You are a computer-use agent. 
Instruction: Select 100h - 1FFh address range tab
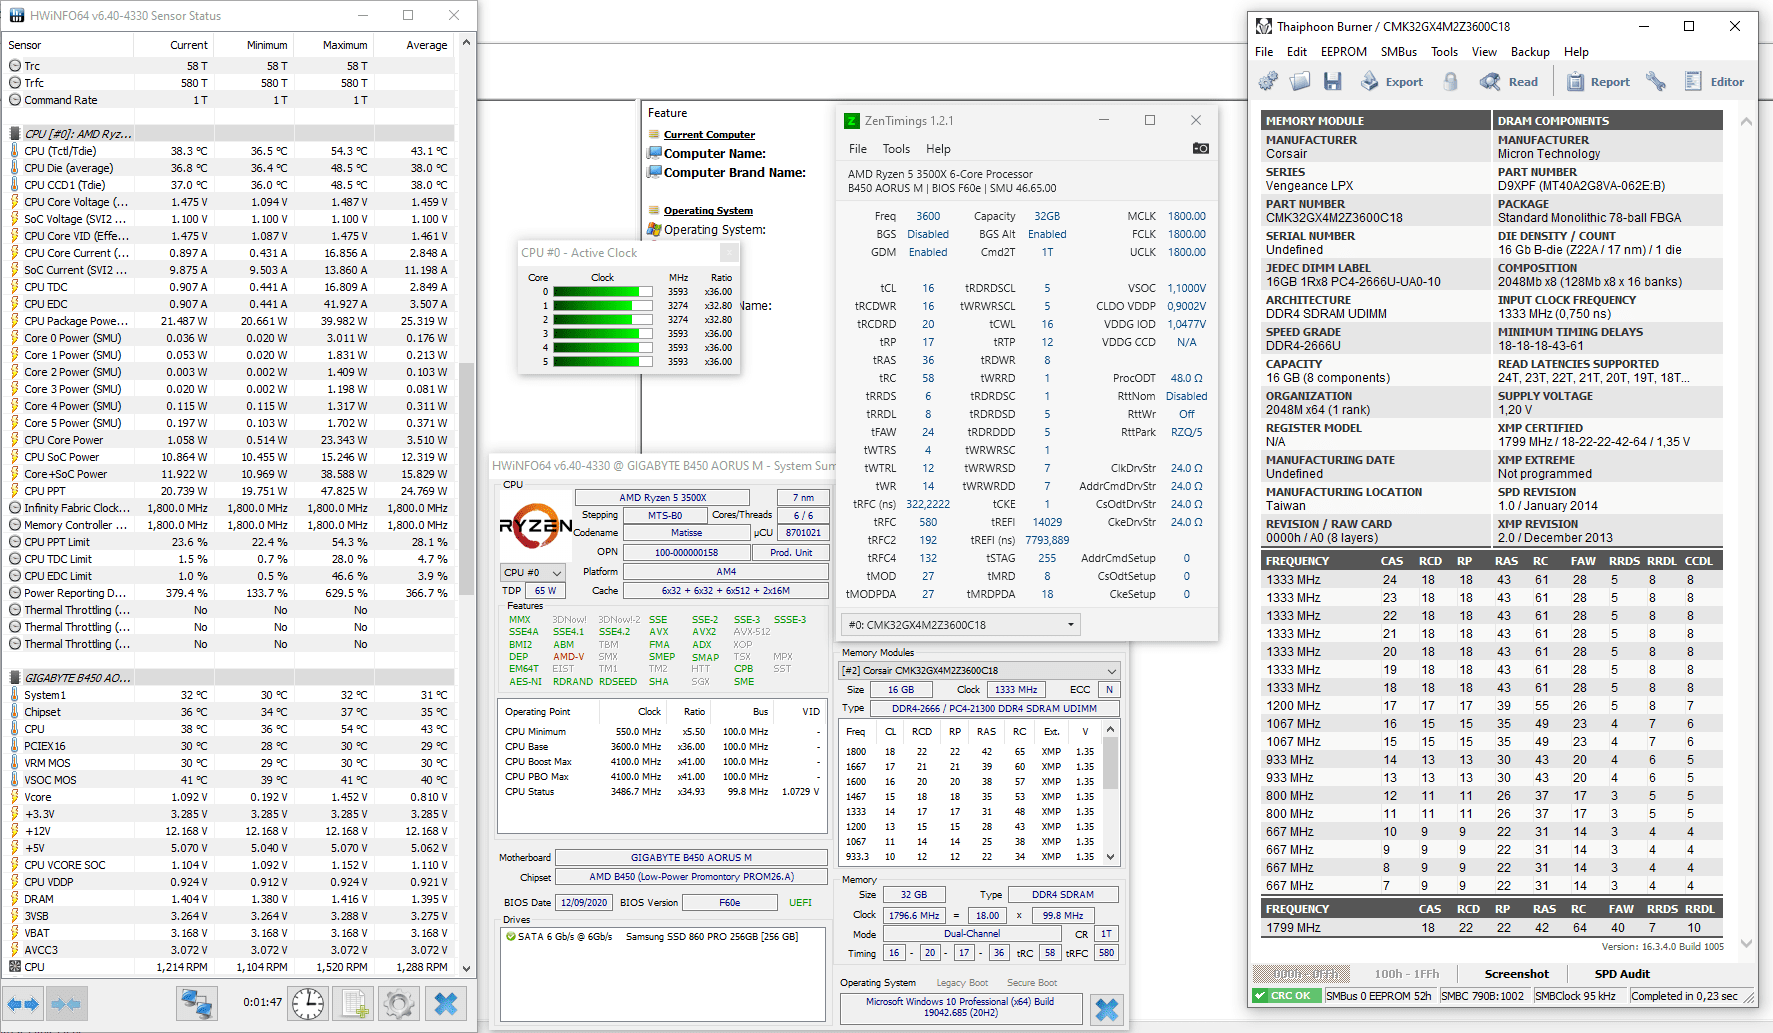1406,974
